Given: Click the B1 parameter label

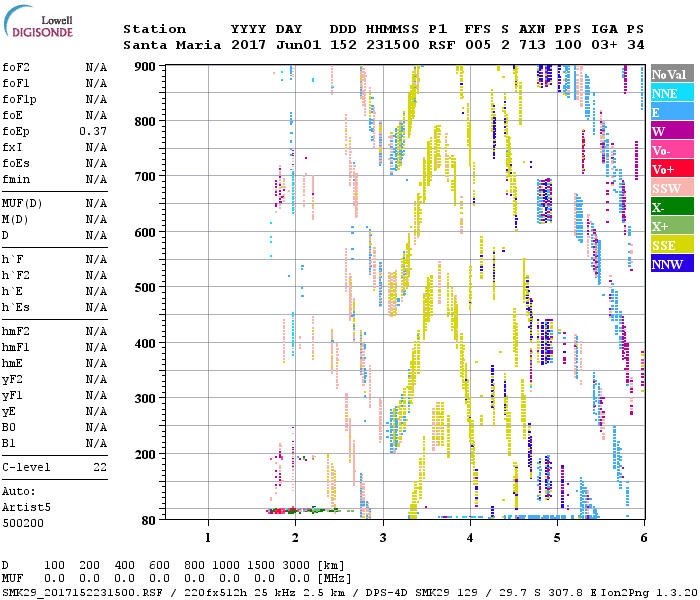Looking at the screenshot, I should coord(9,443).
